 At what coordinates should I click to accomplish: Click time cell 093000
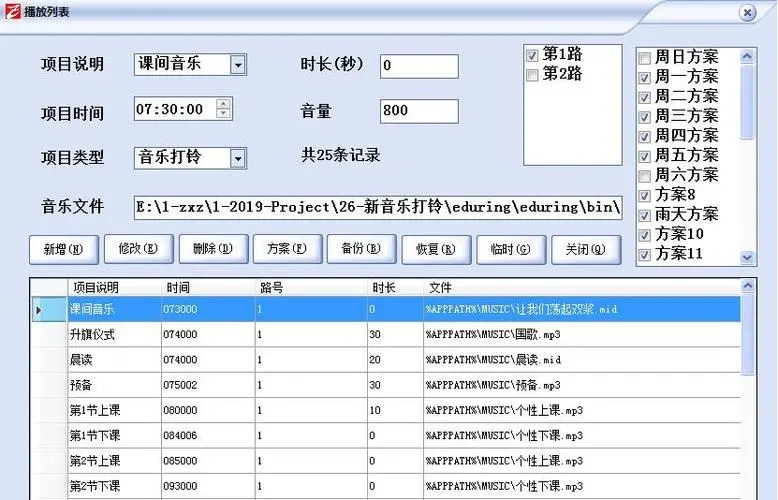click(x=208, y=487)
